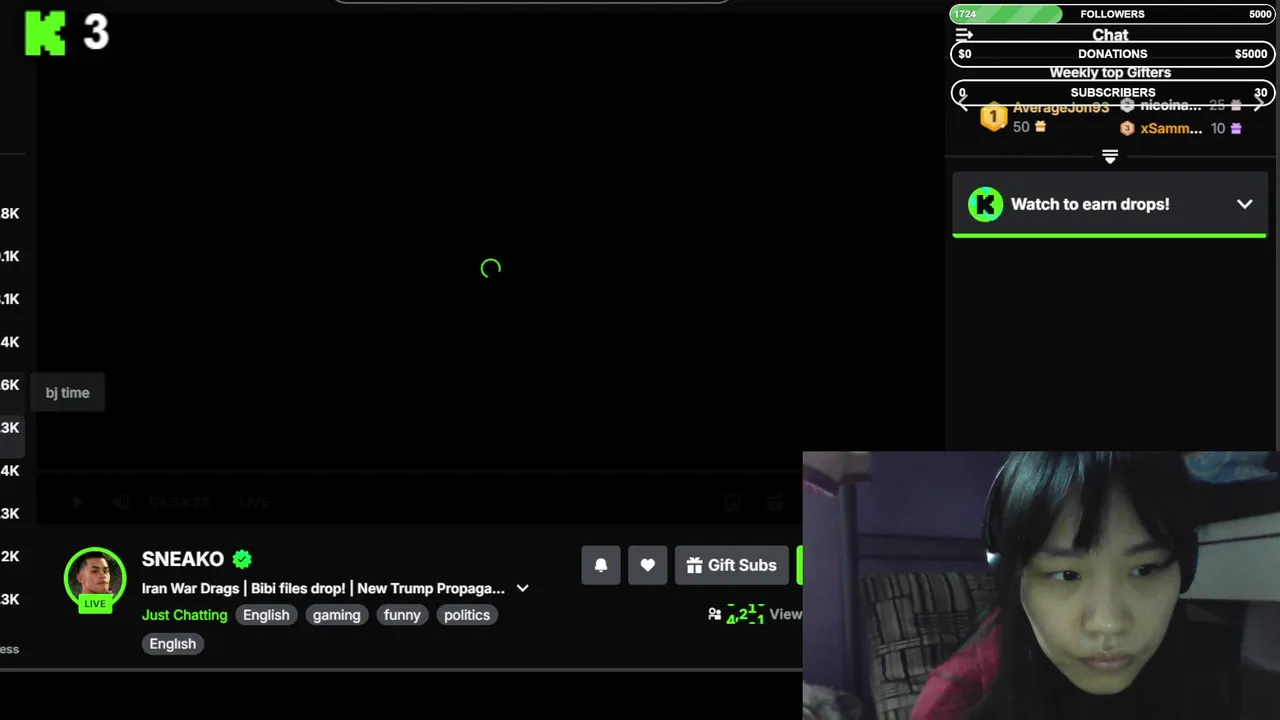Viewport: 1280px width, 720px height.
Task: Click the Iran War Drags stream title
Action: [323, 588]
